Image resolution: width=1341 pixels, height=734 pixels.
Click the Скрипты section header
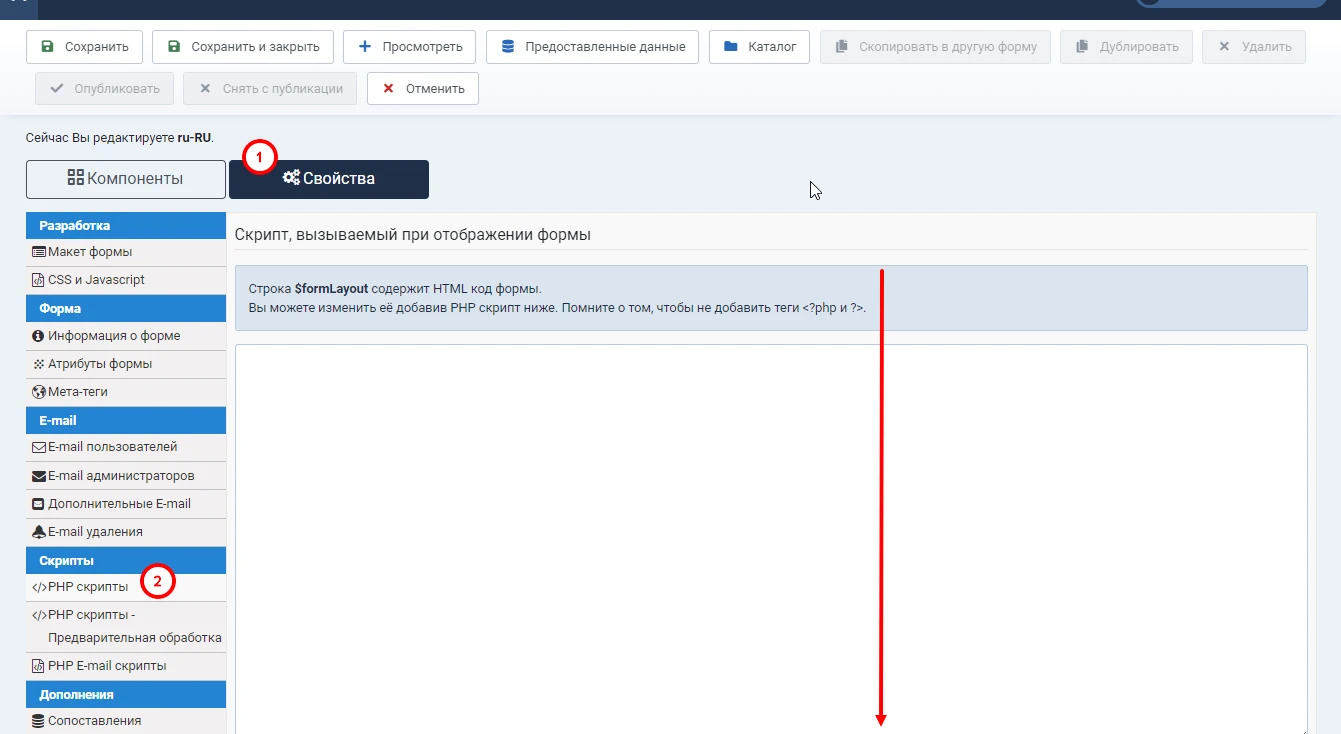[x=126, y=560]
